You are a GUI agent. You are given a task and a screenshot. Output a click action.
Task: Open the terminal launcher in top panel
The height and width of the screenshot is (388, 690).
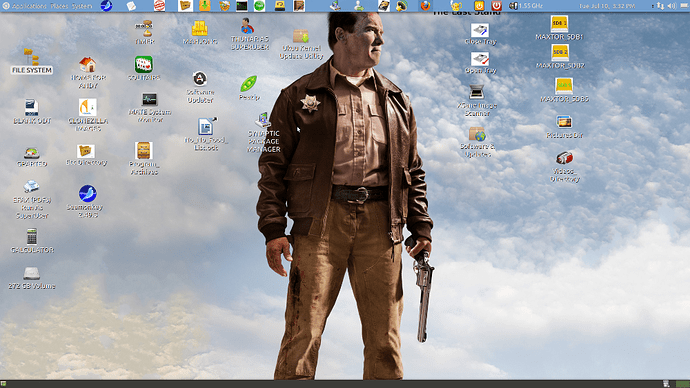click(x=242, y=6)
